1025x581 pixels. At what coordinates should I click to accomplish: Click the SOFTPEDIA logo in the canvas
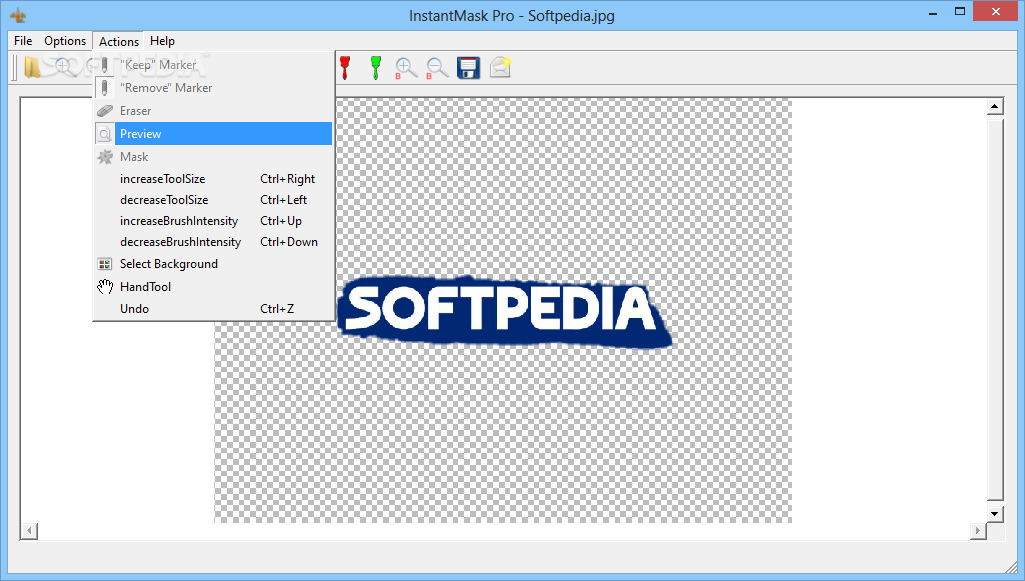[503, 312]
